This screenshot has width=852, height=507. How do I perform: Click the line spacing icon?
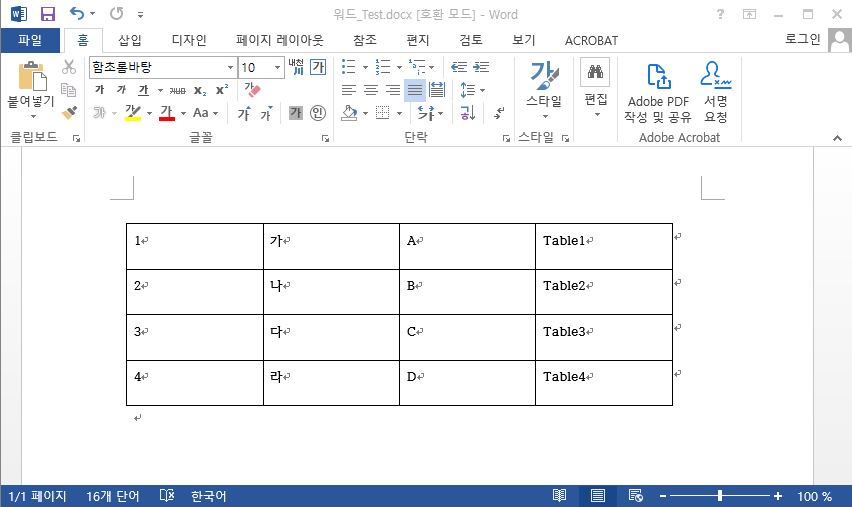467,90
